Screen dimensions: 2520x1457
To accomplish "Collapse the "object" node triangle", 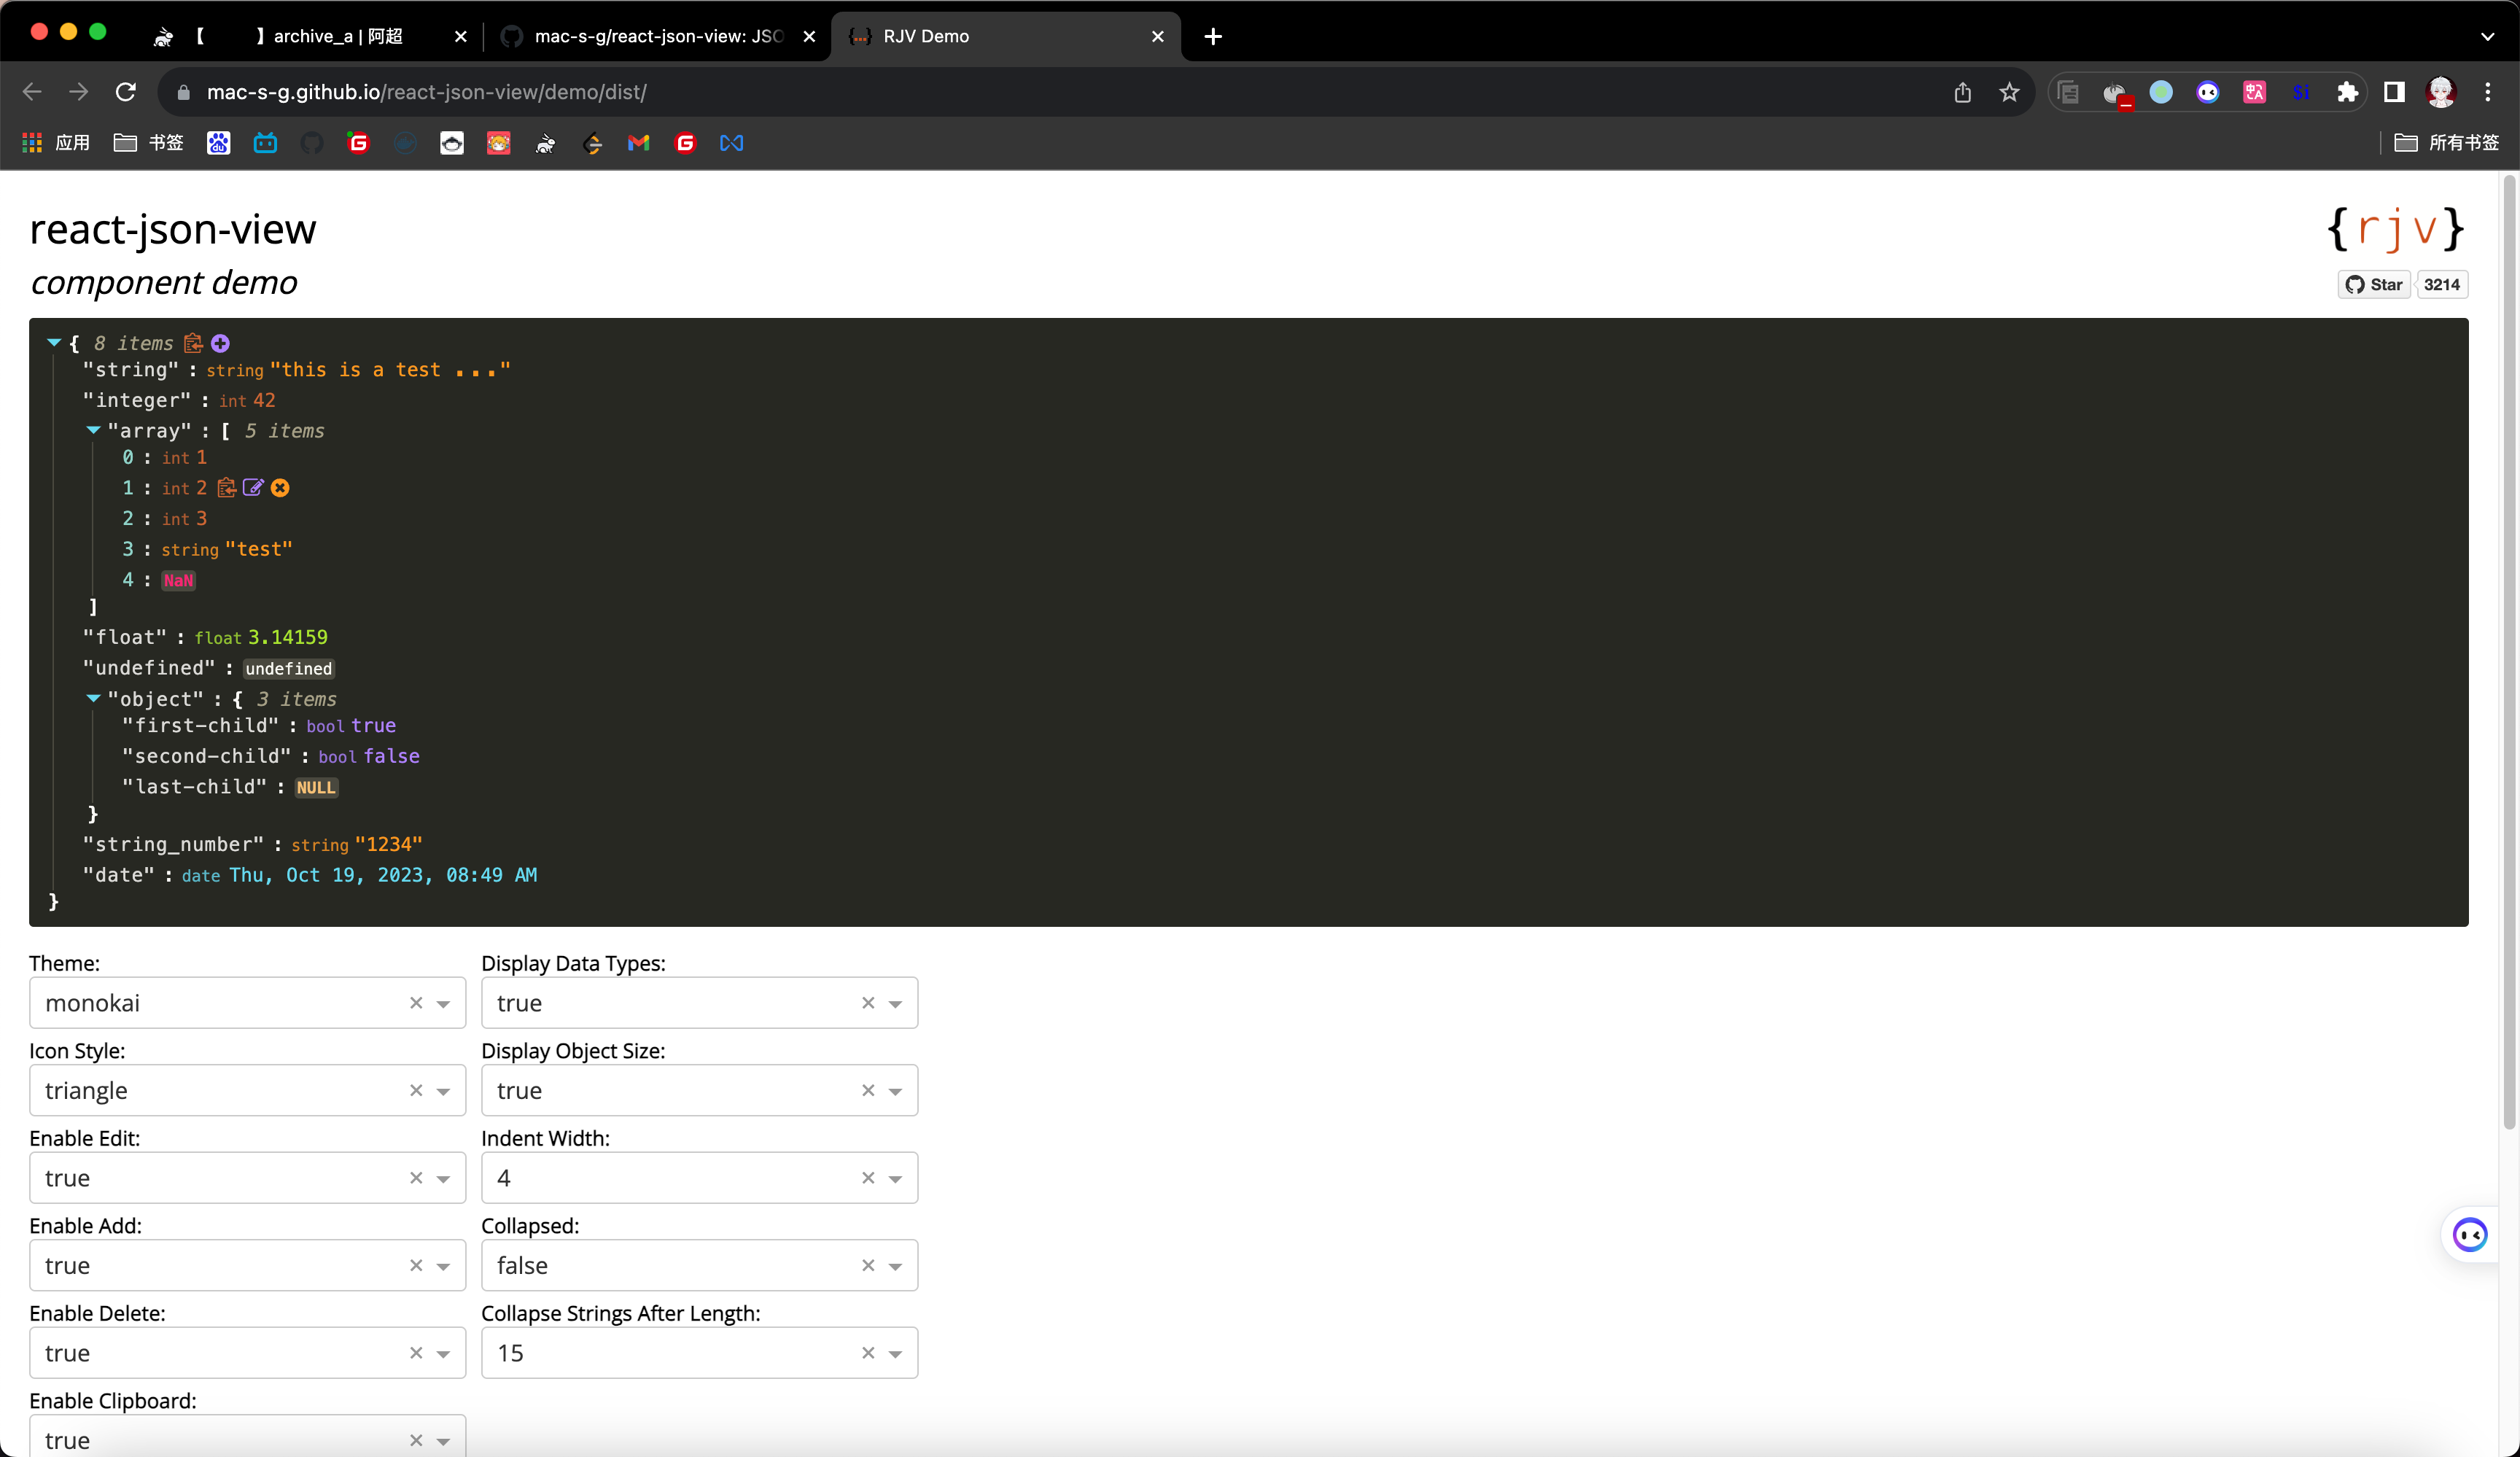I will pos(93,698).
